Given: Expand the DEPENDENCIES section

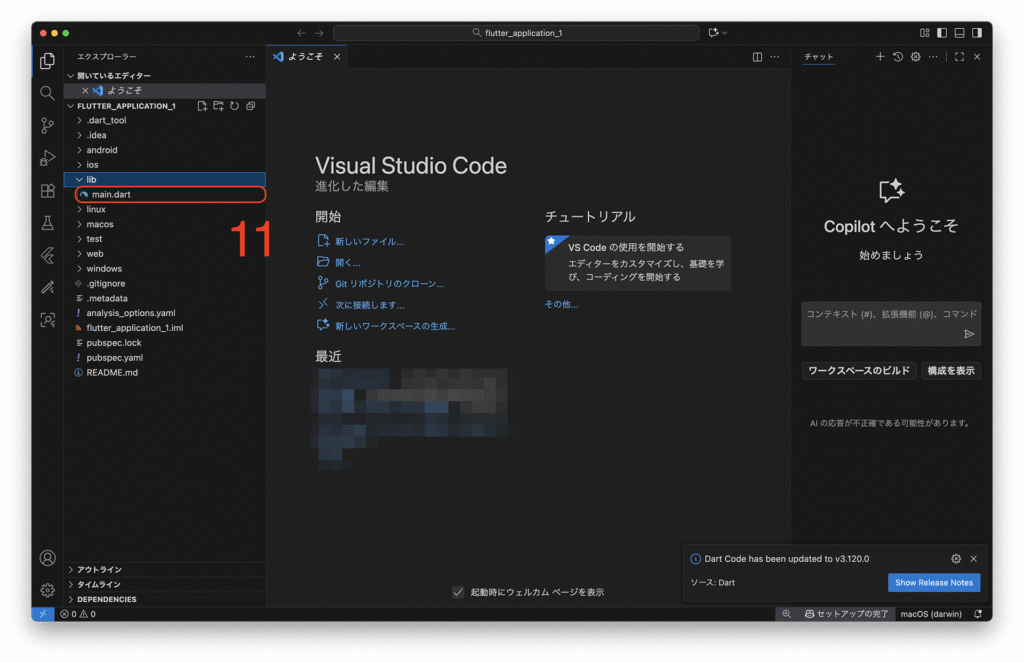Looking at the screenshot, I should click(x=106, y=599).
